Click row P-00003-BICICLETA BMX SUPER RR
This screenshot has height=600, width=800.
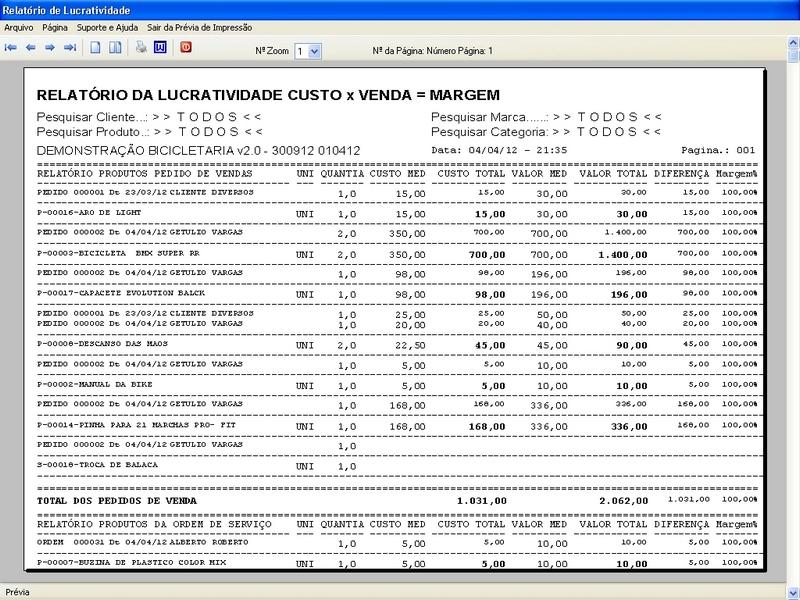[397, 254]
